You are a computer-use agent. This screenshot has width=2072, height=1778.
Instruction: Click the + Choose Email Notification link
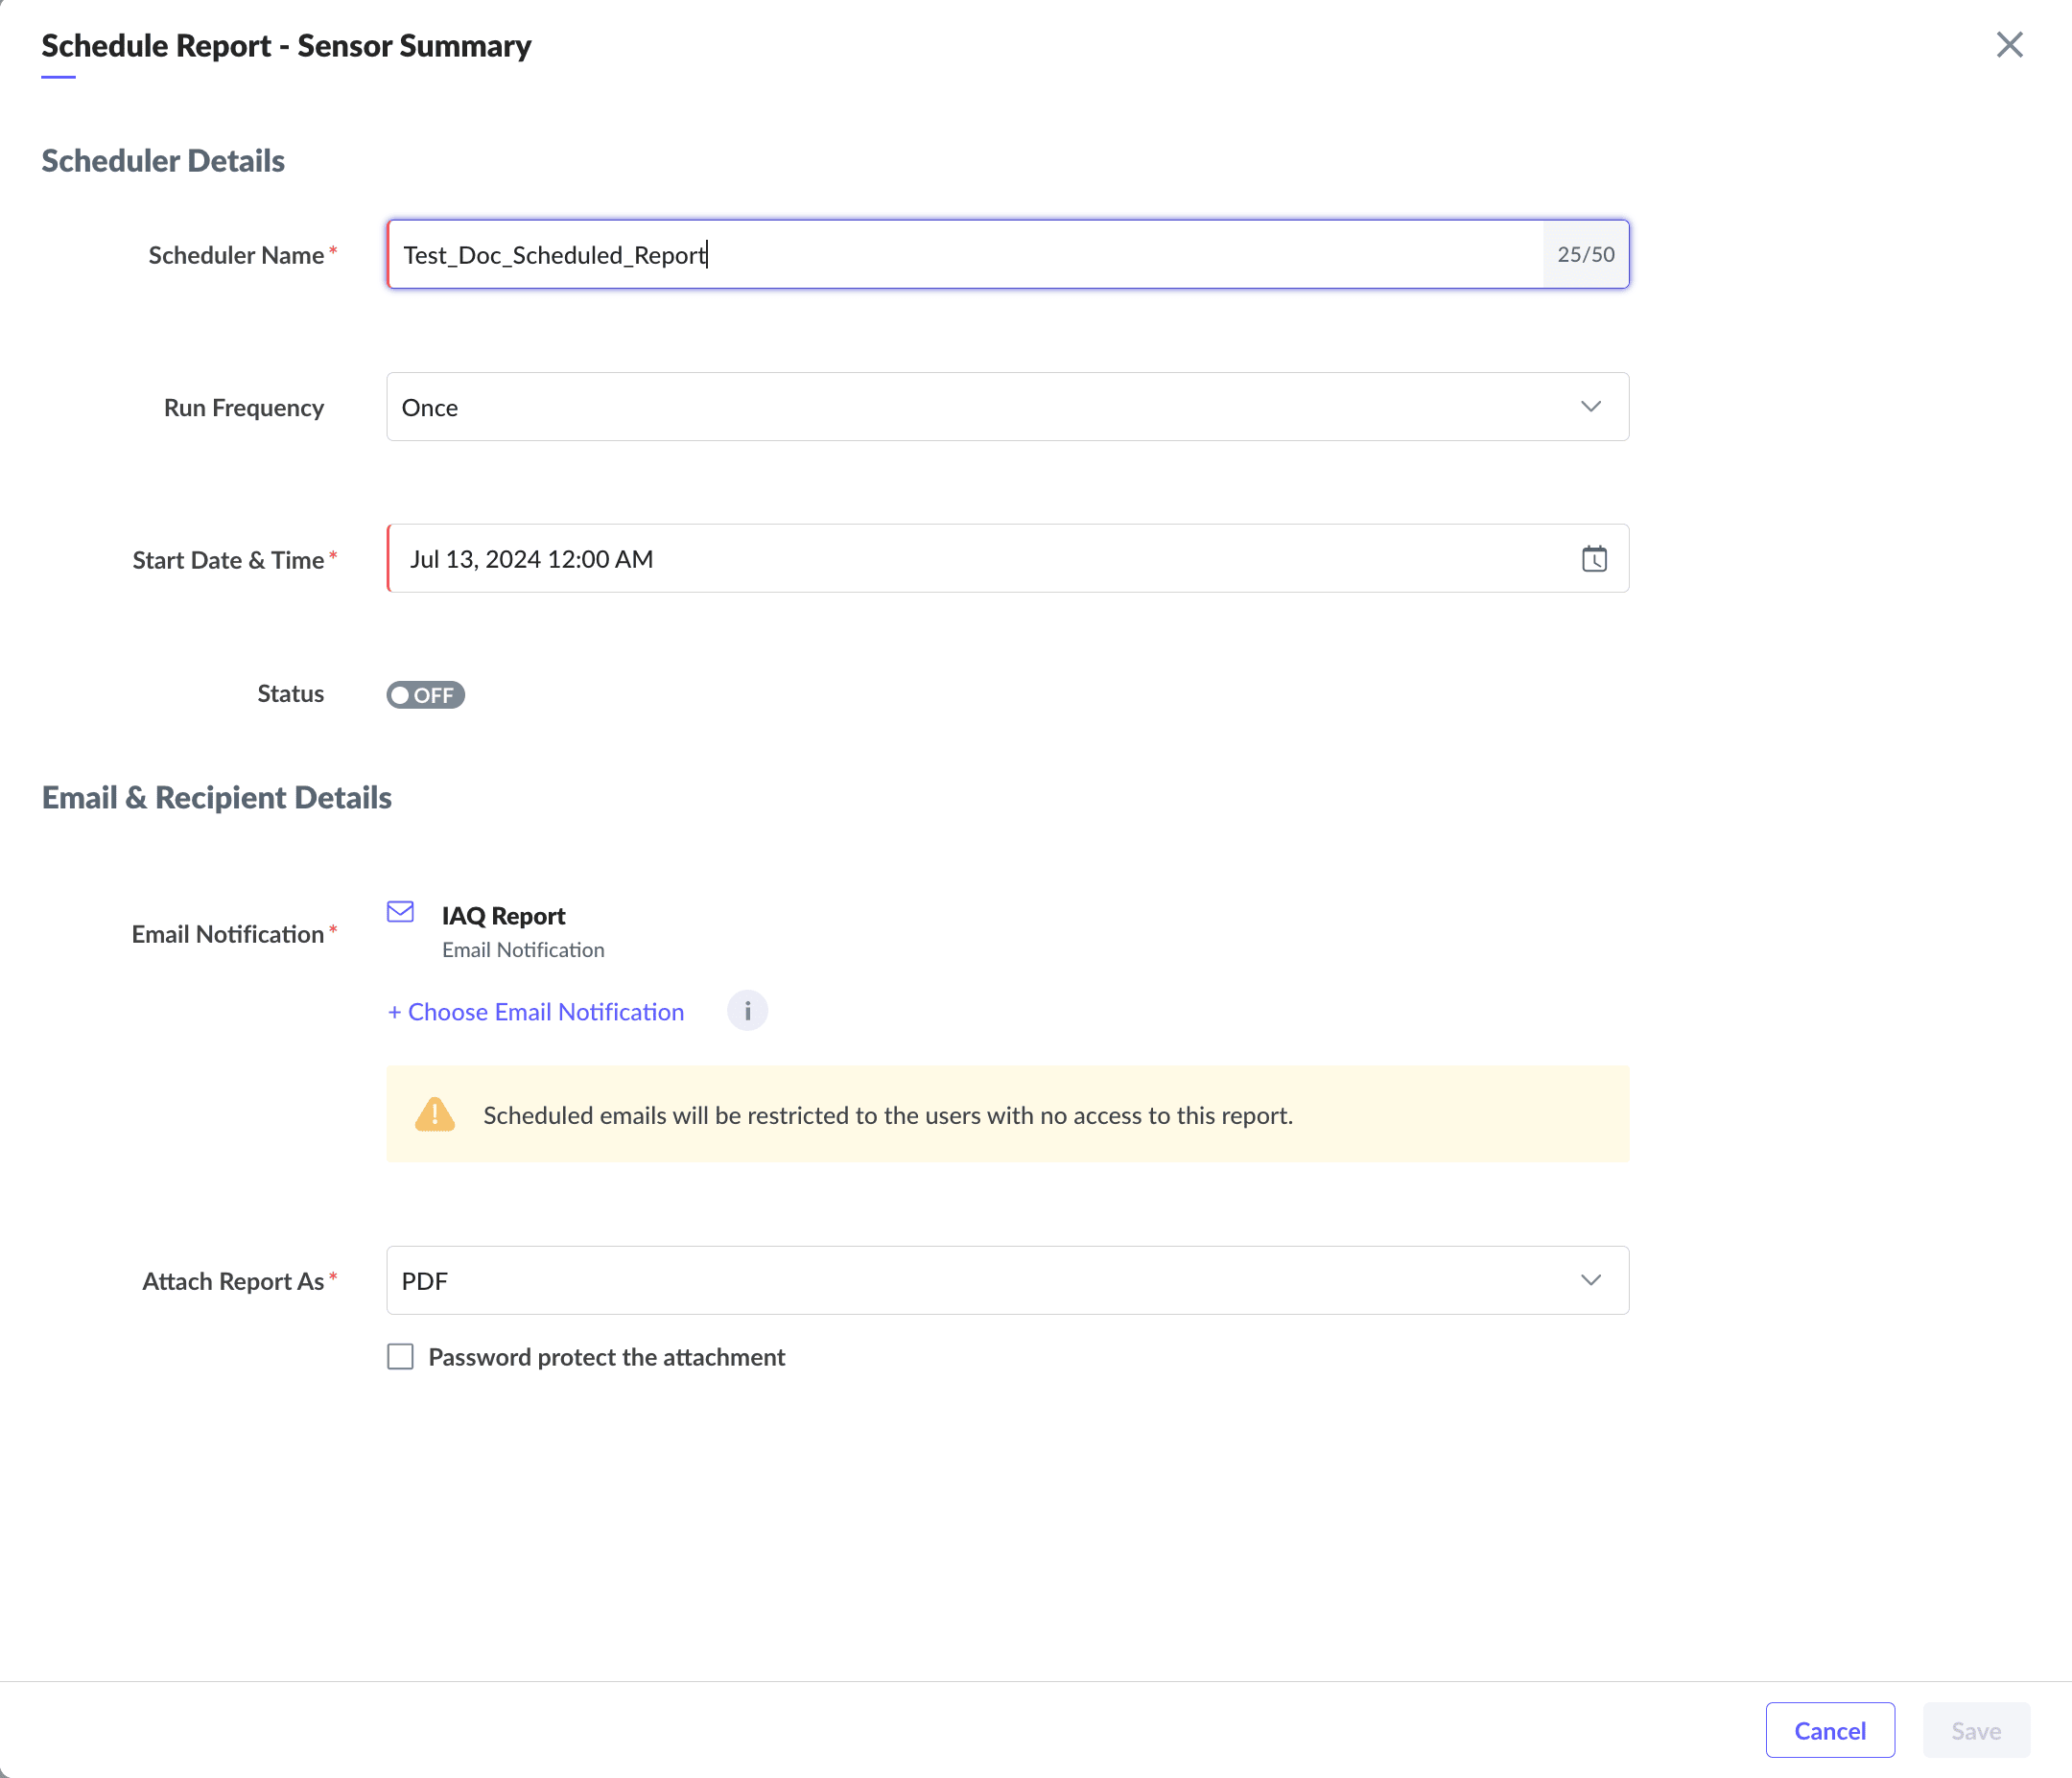point(536,1012)
